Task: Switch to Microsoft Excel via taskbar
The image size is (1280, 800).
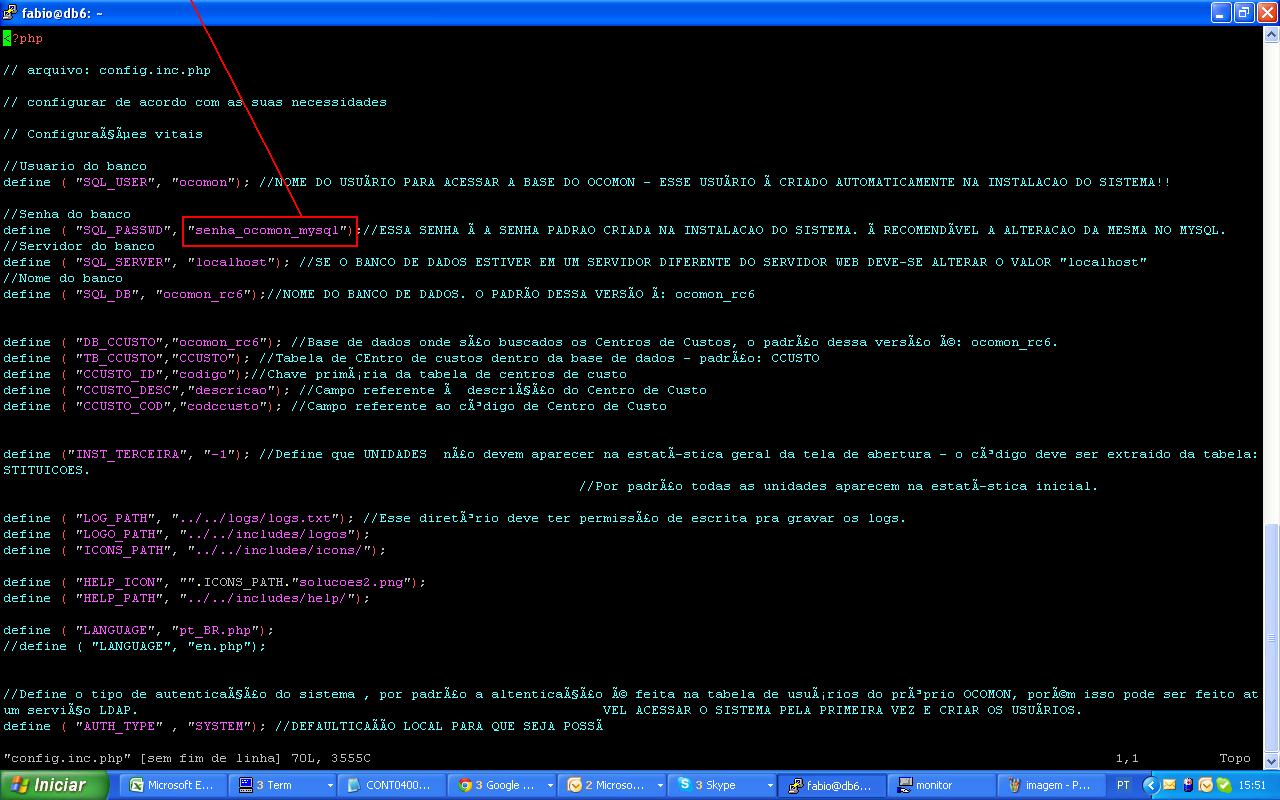Action: pos(174,784)
